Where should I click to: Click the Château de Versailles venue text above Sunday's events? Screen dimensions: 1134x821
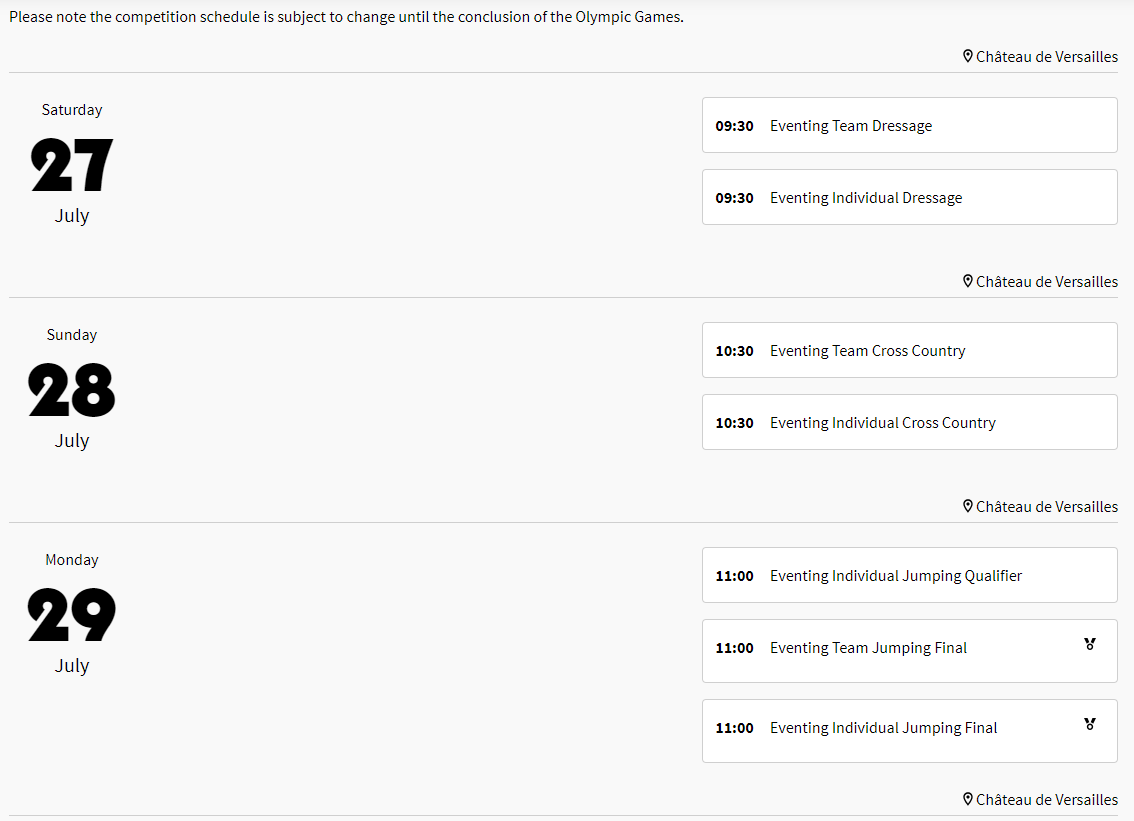click(x=1046, y=282)
